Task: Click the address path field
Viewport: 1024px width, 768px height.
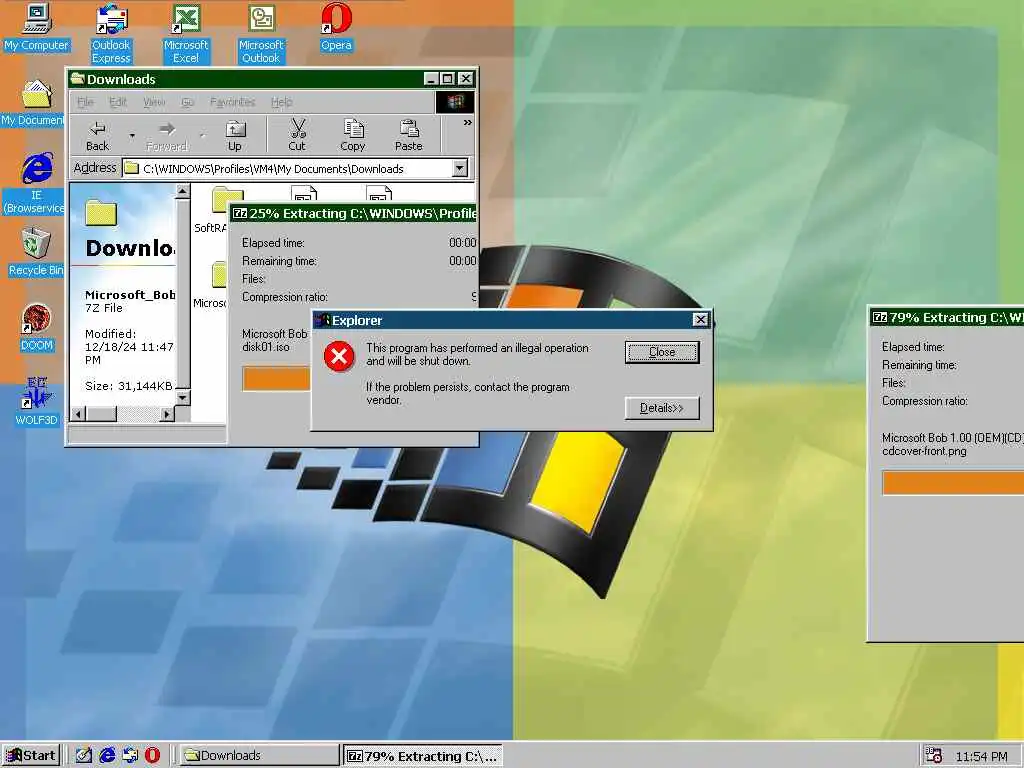Action: (287, 168)
